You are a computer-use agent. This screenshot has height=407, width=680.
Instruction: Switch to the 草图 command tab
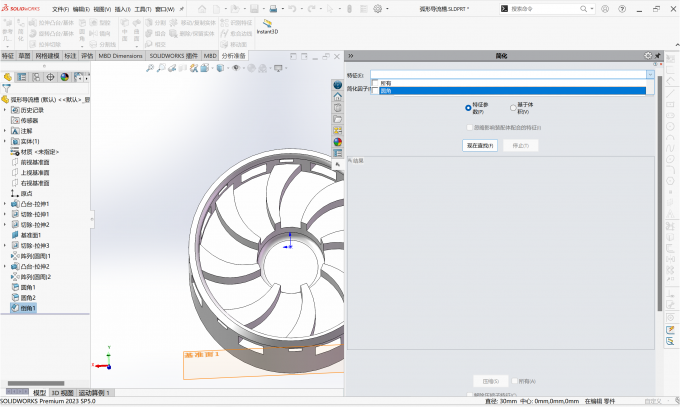point(24,56)
